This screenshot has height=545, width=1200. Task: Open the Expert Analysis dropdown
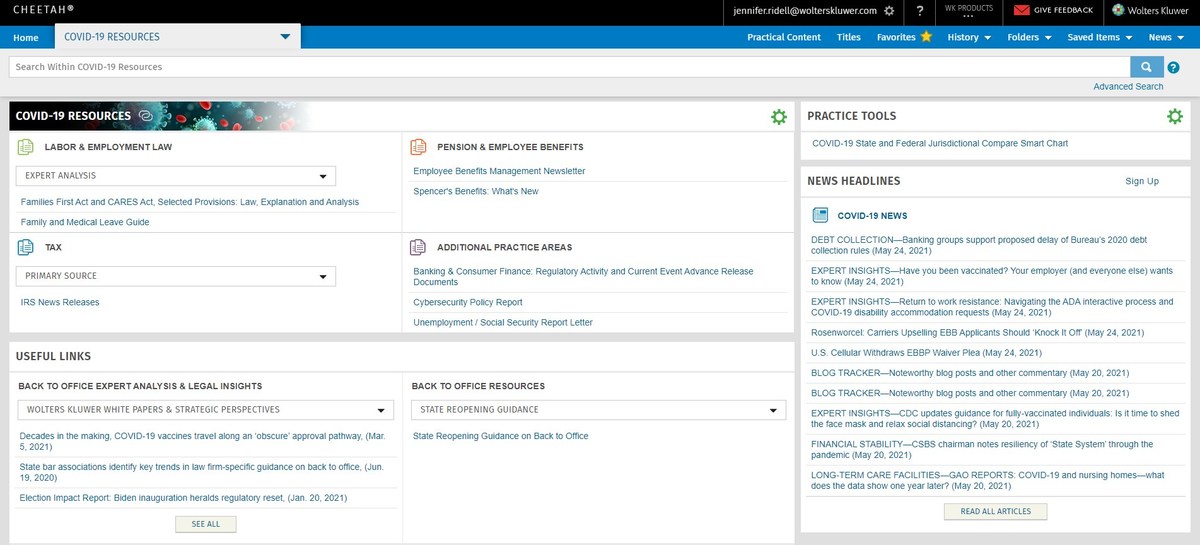point(176,176)
